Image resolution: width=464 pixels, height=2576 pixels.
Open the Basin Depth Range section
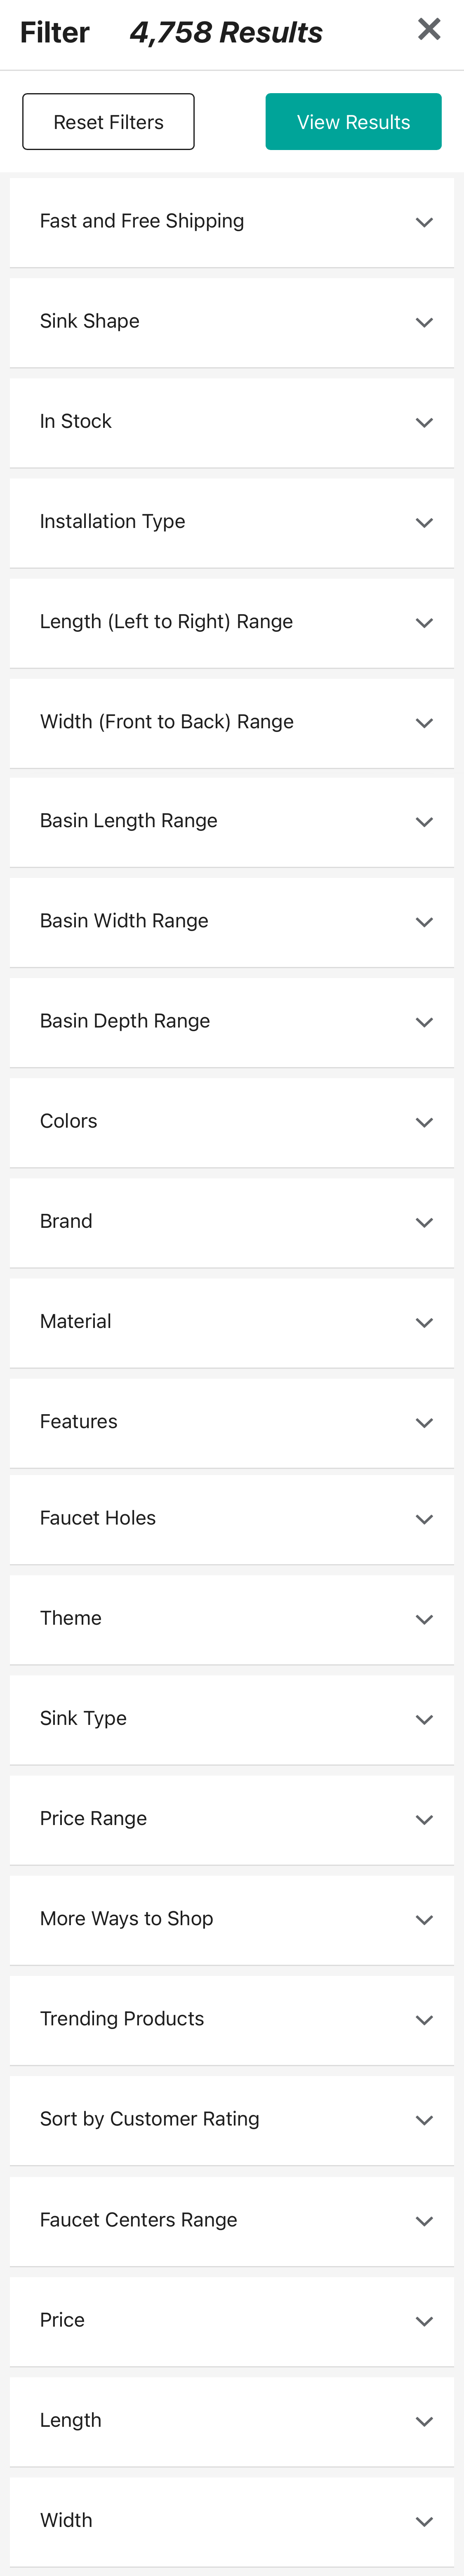pyautogui.click(x=232, y=1021)
